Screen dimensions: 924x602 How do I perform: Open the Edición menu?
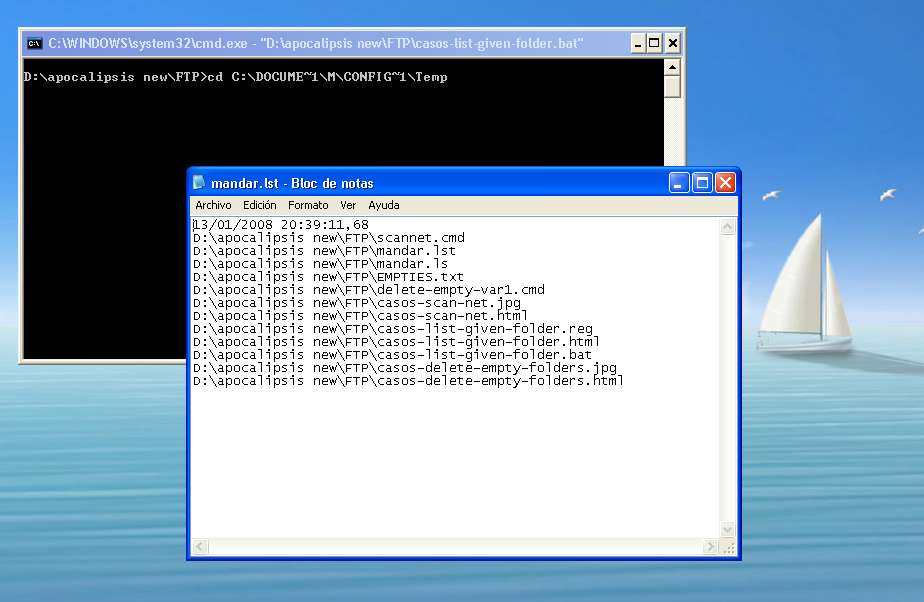(259, 205)
